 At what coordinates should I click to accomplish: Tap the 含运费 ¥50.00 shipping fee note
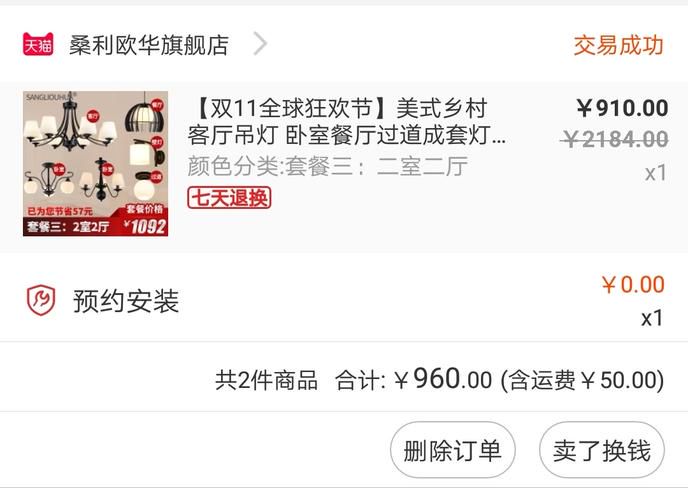(x=582, y=380)
